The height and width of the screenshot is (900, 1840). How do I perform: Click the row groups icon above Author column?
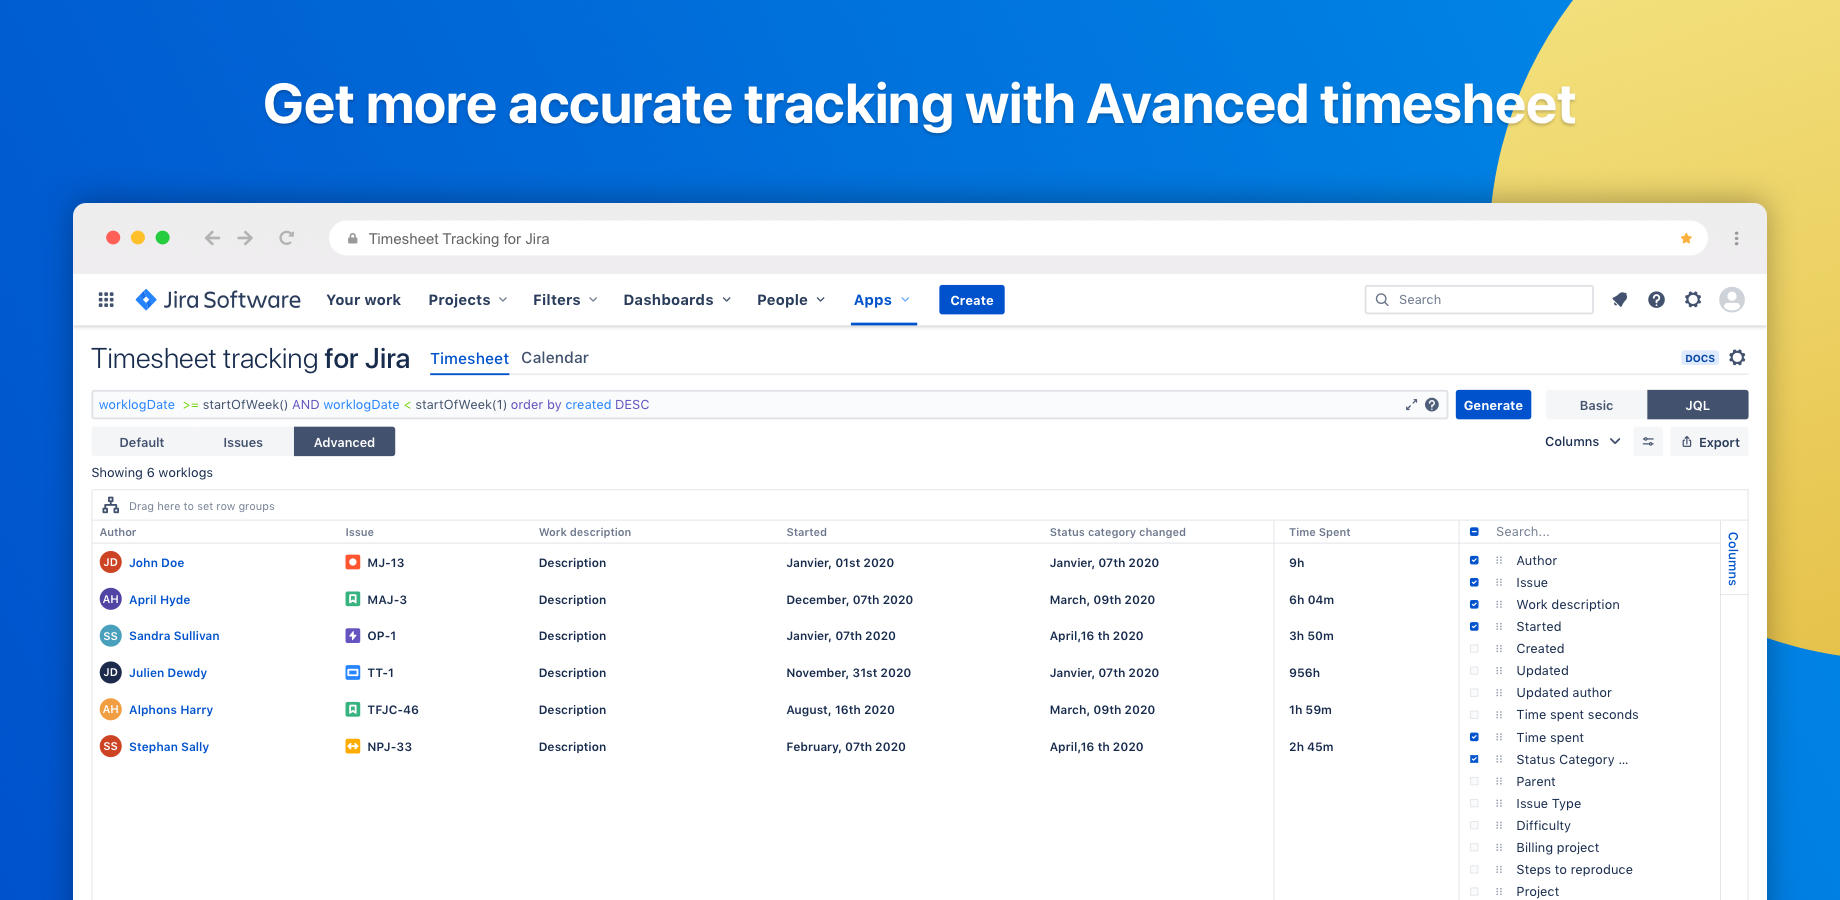[110, 505]
